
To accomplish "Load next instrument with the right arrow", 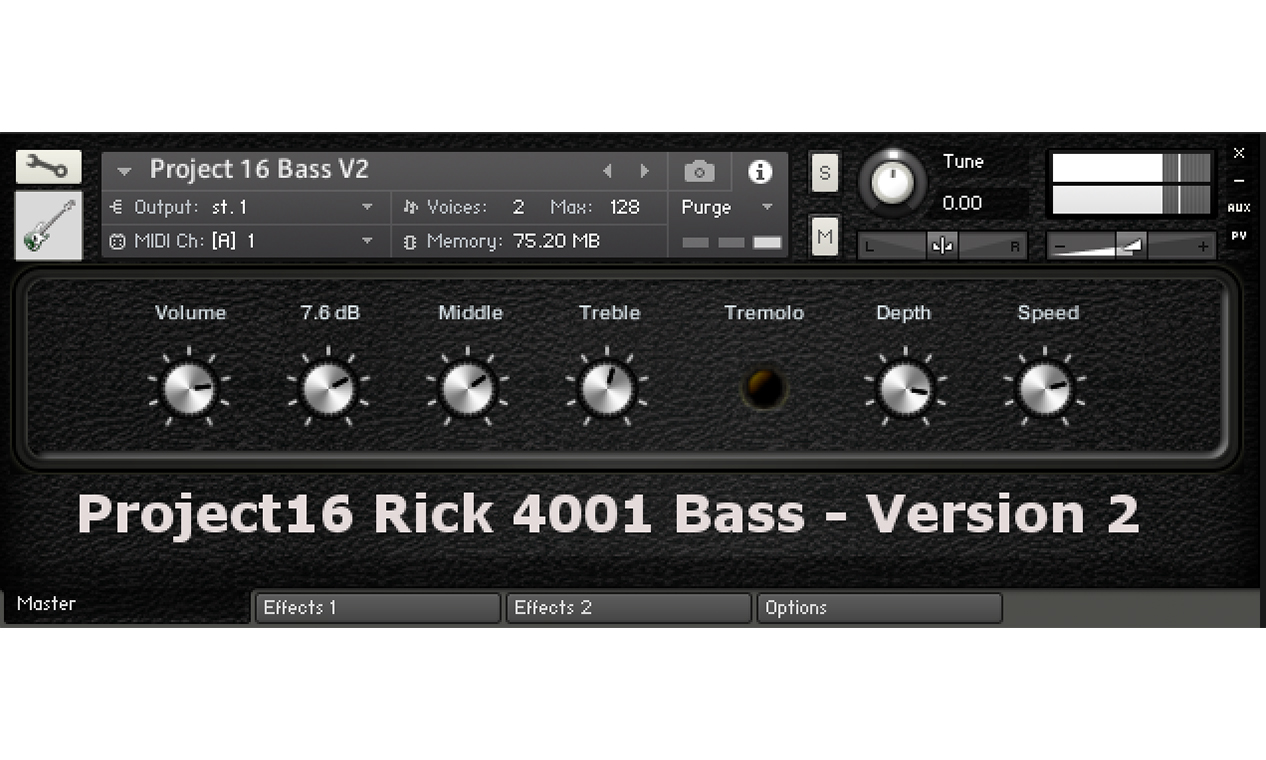I will coord(644,171).
